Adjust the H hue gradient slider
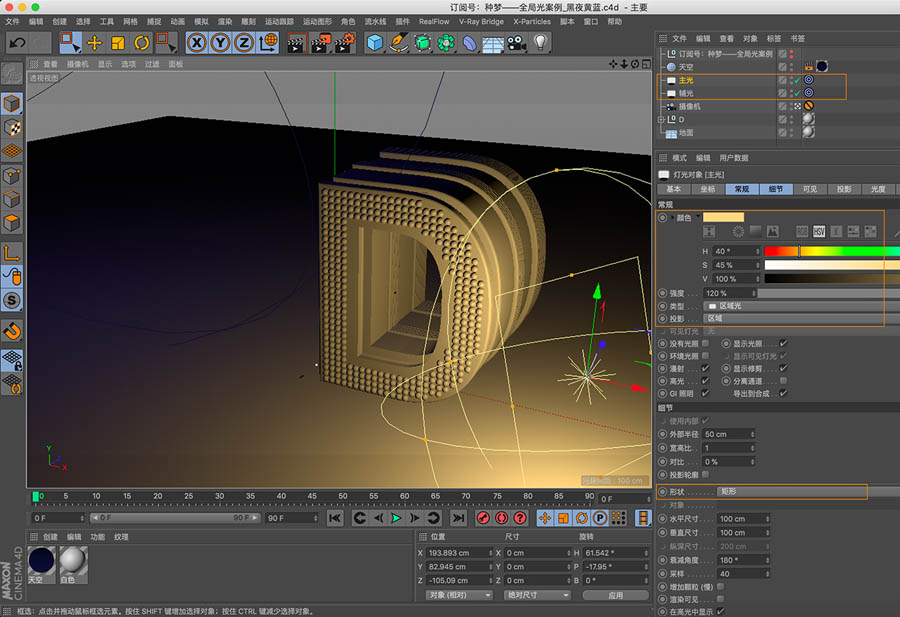 tap(832, 251)
